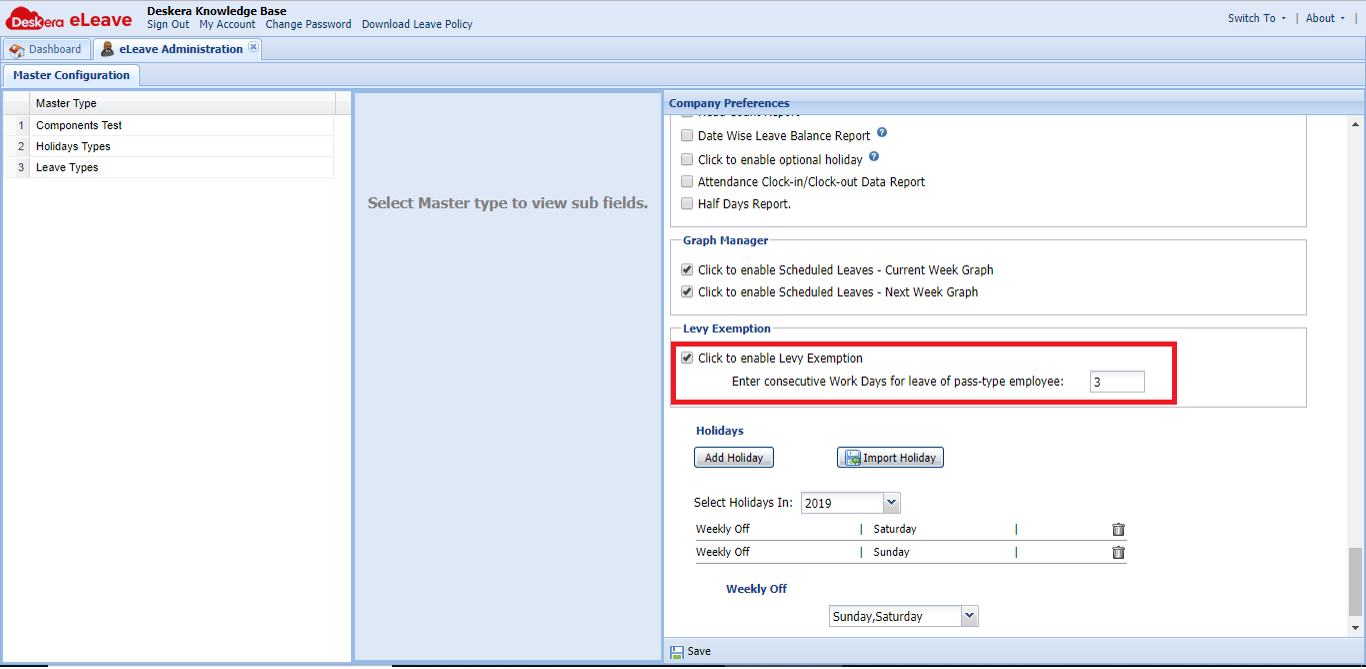Click the user icon on eLeave Administration tab
The image size is (1366, 669).
(107, 48)
